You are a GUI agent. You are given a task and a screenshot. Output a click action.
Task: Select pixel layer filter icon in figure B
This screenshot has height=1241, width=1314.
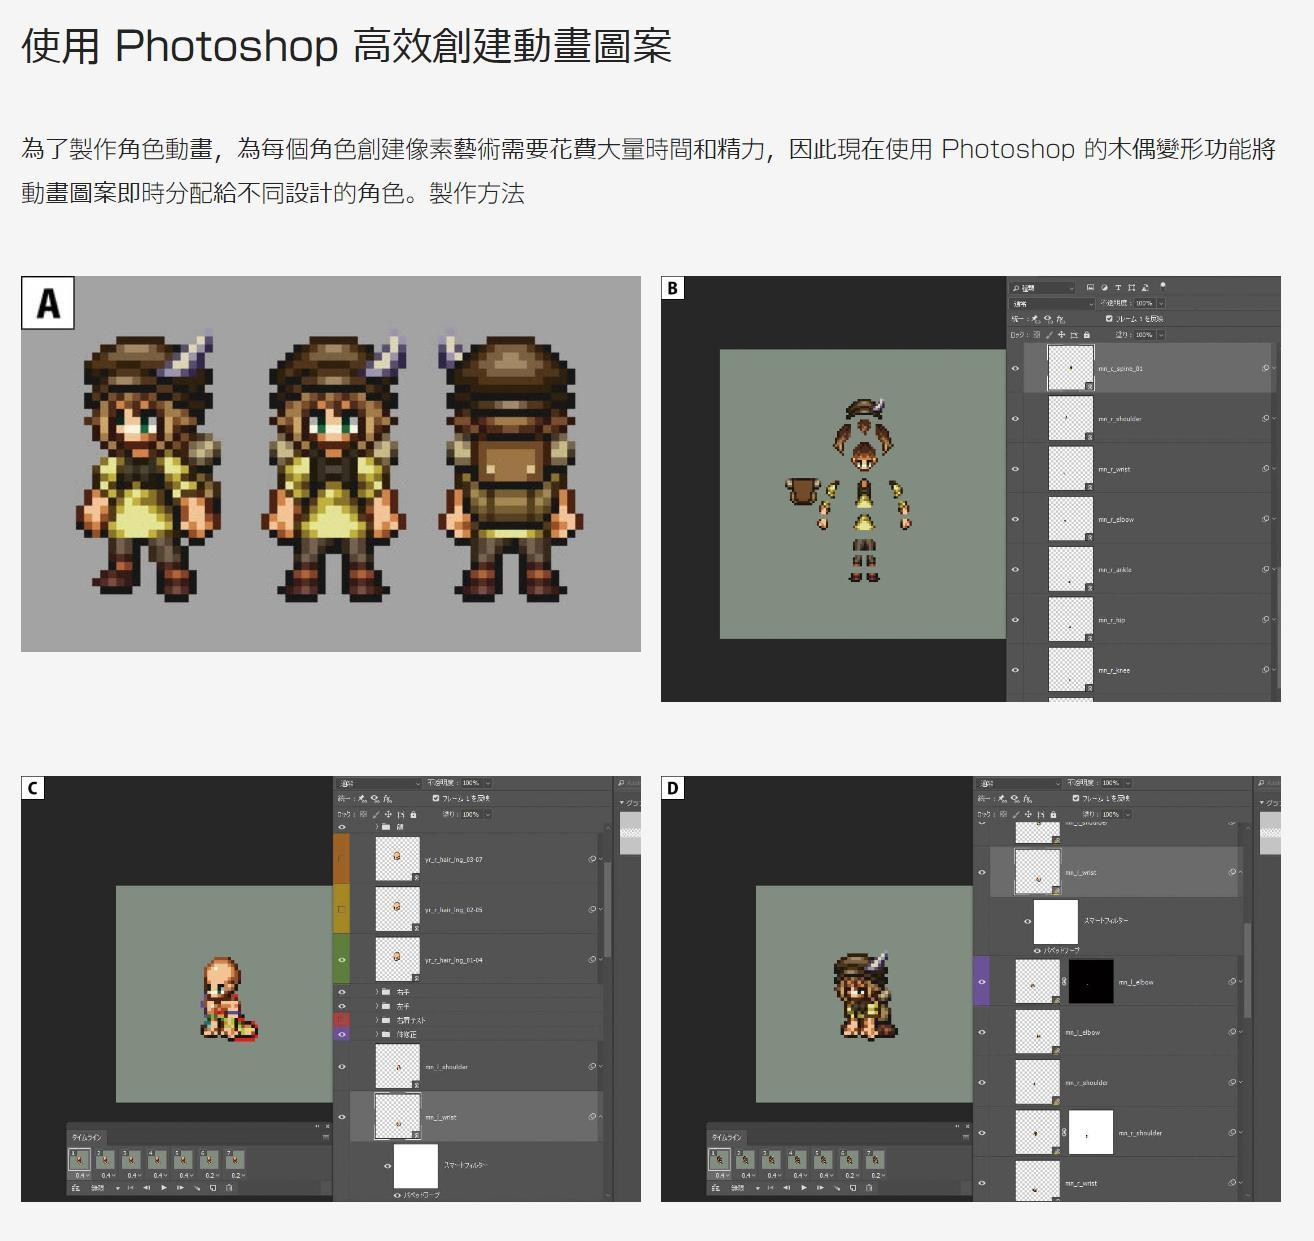click(x=1090, y=287)
